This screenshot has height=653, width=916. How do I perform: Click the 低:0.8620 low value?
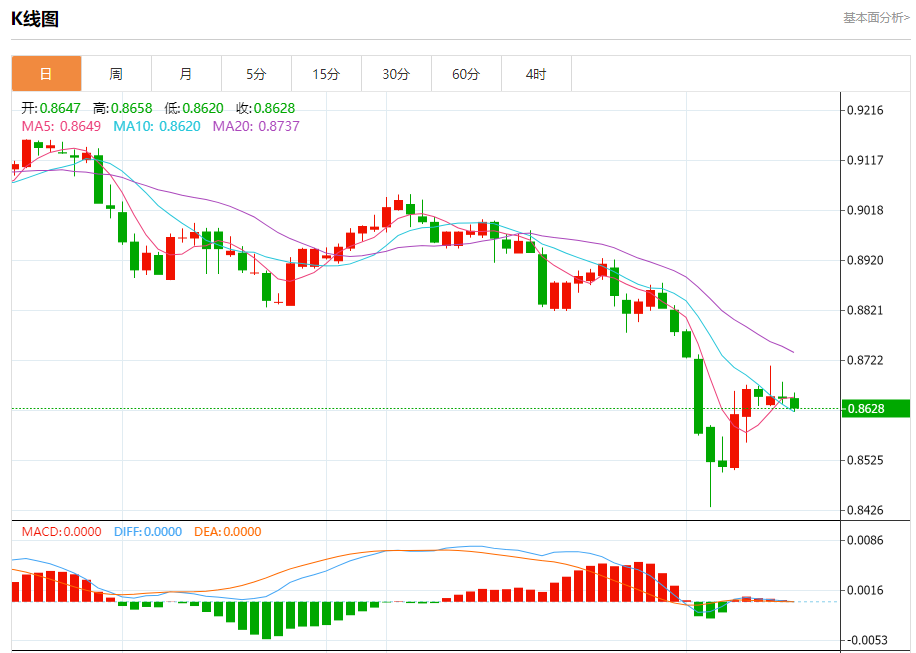click(194, 108)
